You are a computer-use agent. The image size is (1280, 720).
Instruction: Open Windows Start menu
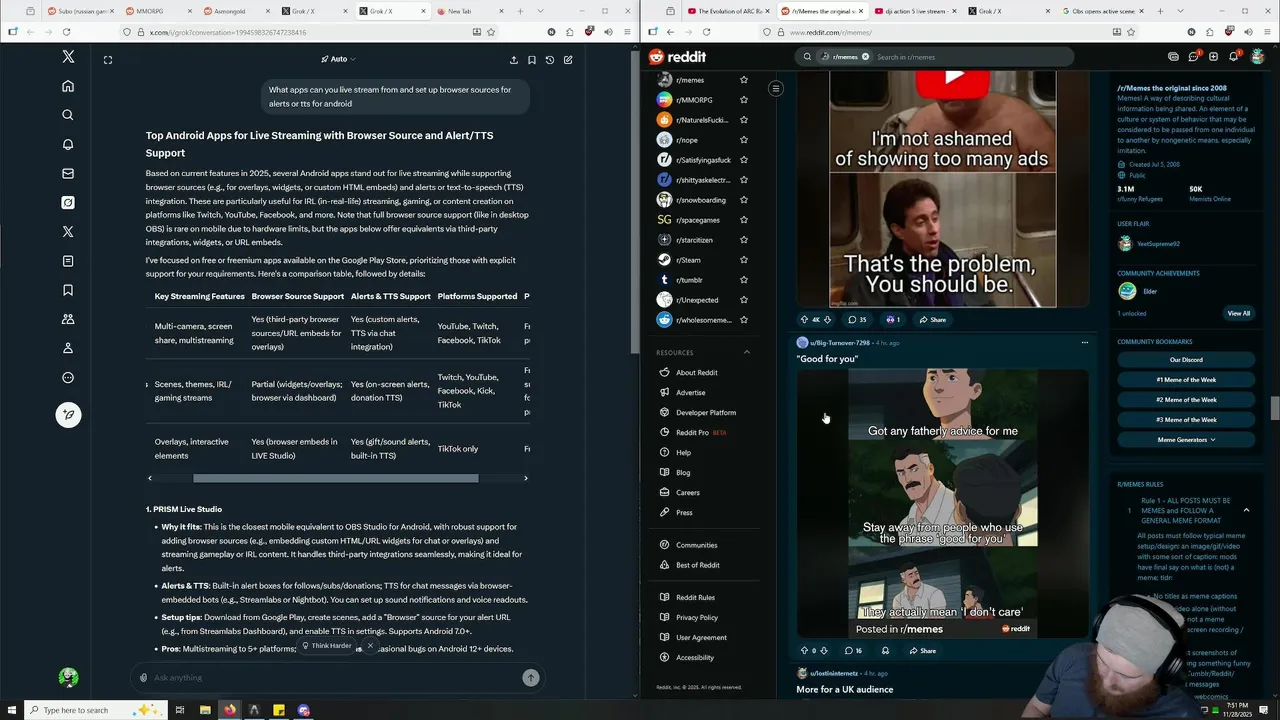click(x=12, y=710)
